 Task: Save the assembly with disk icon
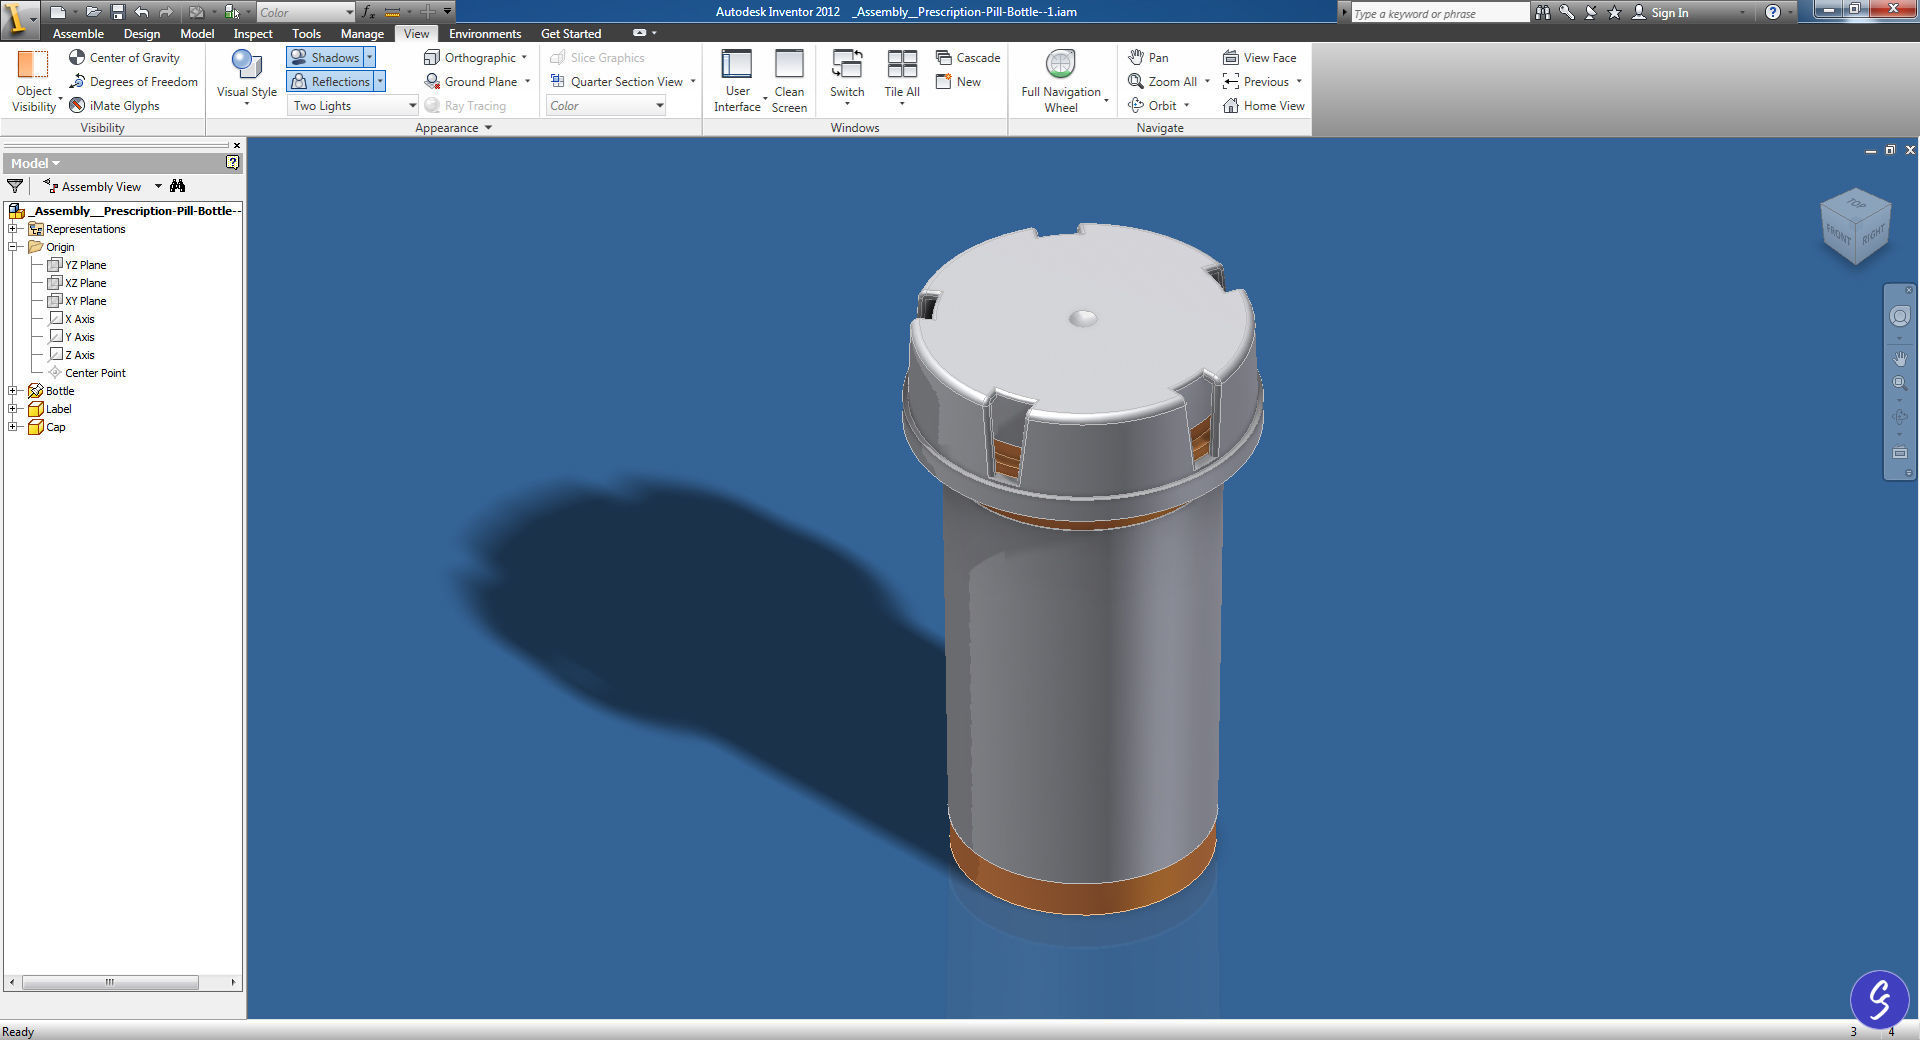[x=117, y=12]
